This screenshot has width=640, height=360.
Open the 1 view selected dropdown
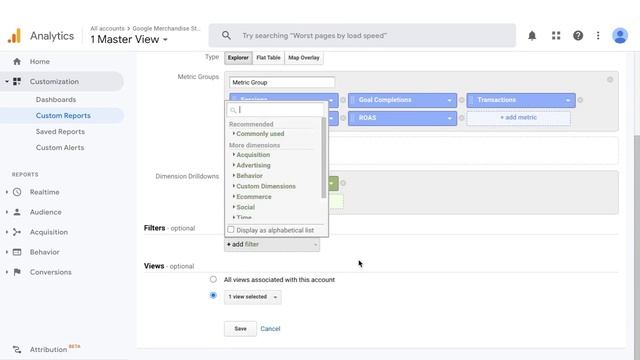(x=253, y=297)
